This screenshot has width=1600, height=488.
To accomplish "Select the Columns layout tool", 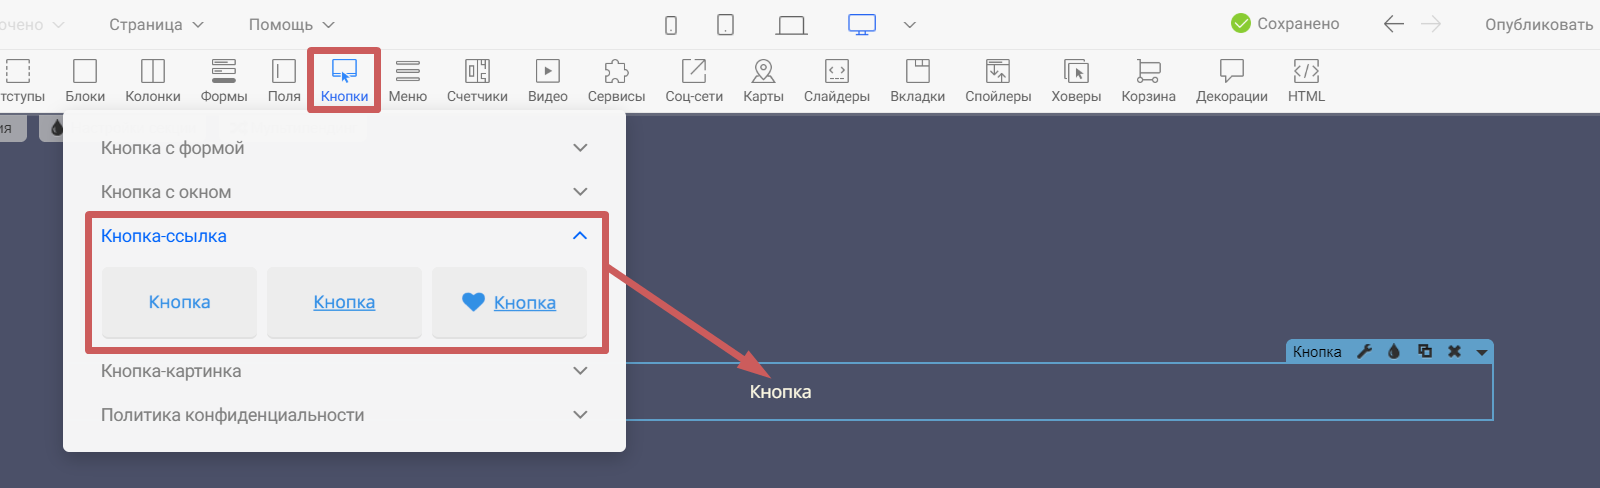I will pyautogui.click(x=152, y=80).
